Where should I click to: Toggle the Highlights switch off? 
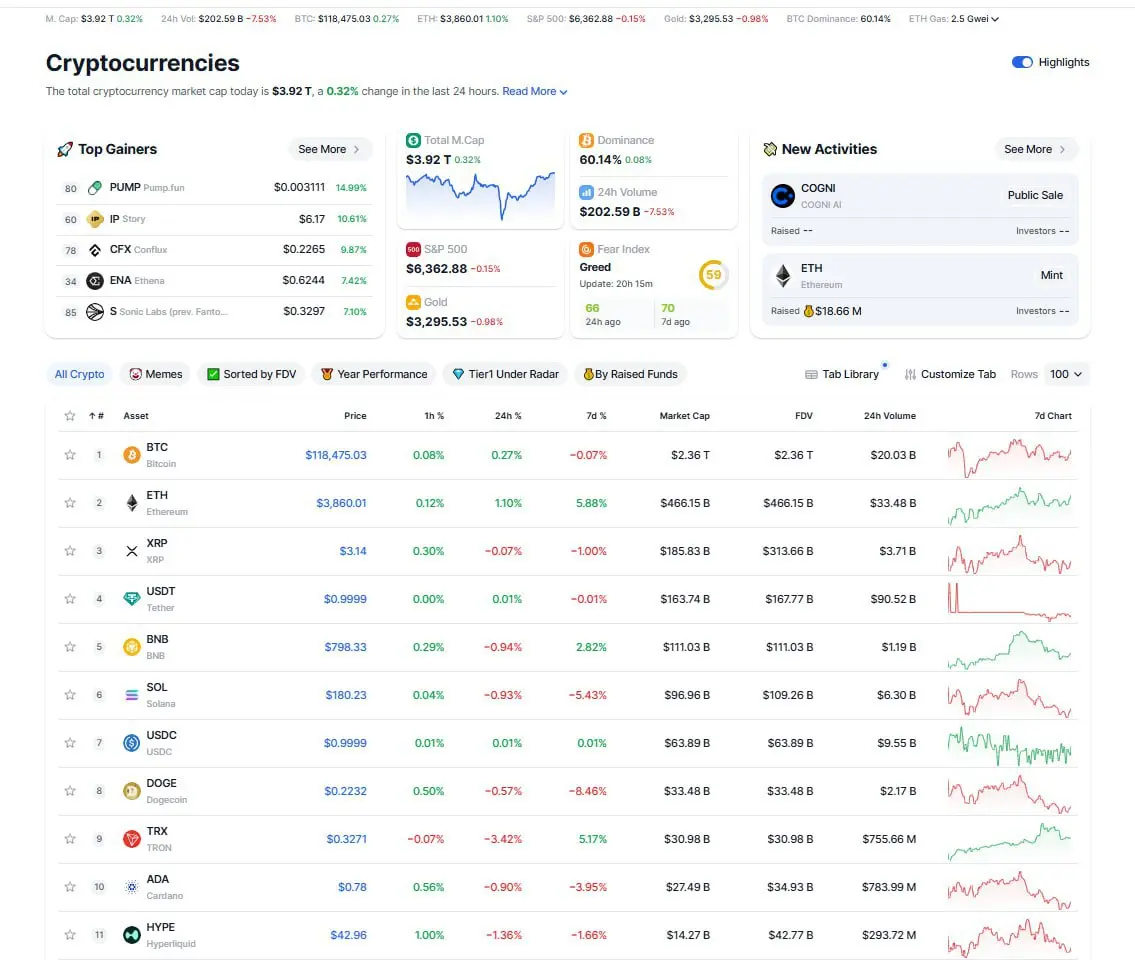tap(1021, 62)
